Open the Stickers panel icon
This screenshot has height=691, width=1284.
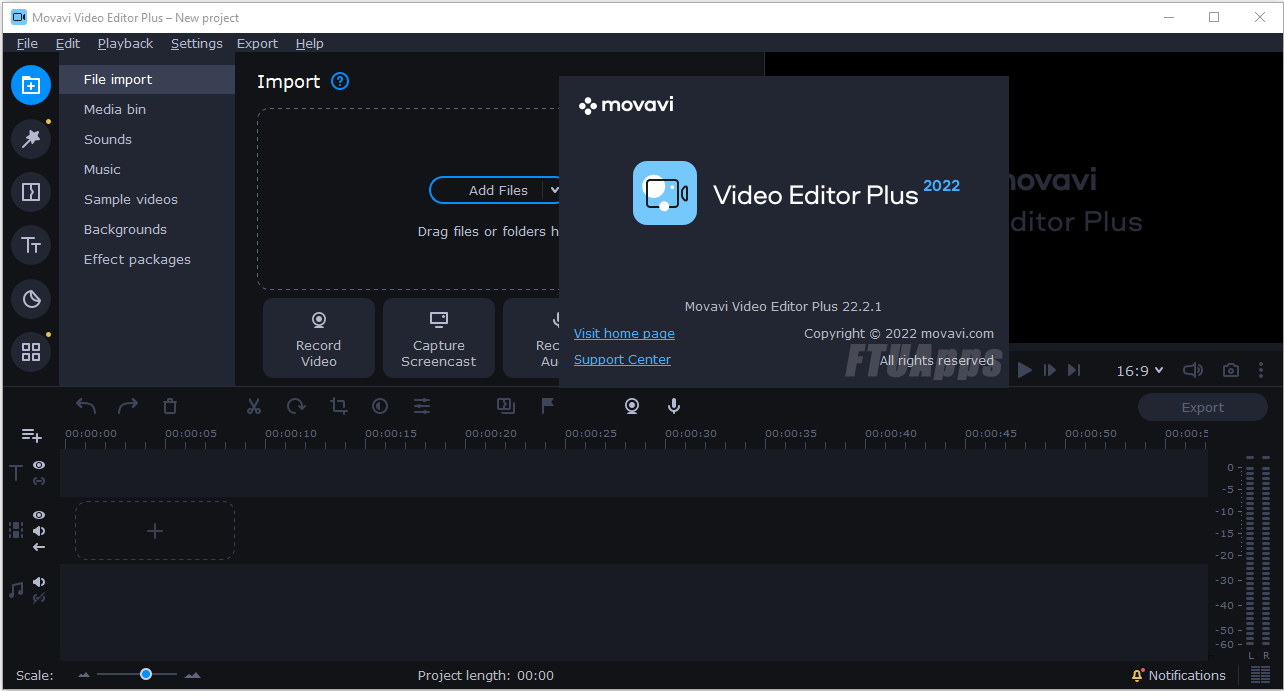coord(31,298)
